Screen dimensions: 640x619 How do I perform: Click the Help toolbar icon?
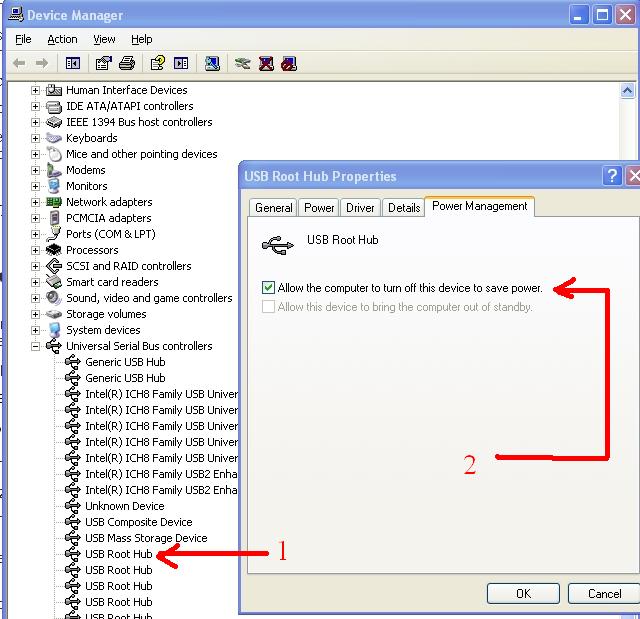[157, 63]
